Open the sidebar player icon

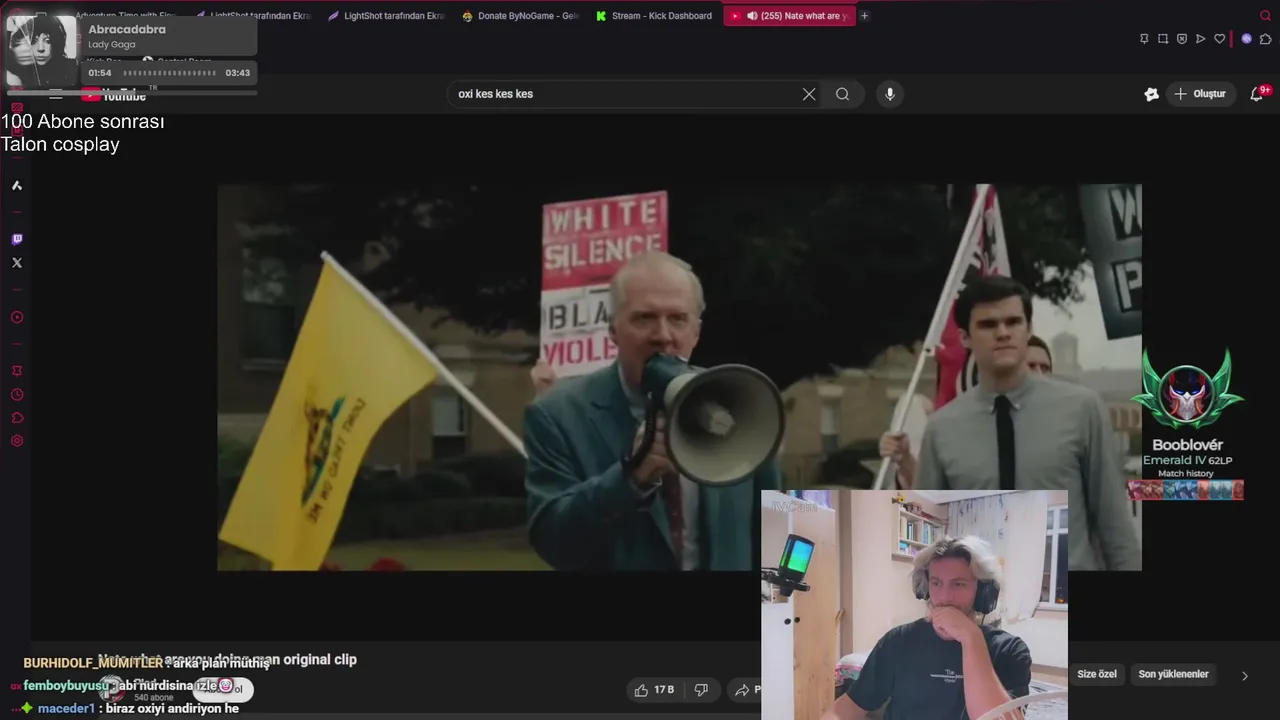point(17,317)
